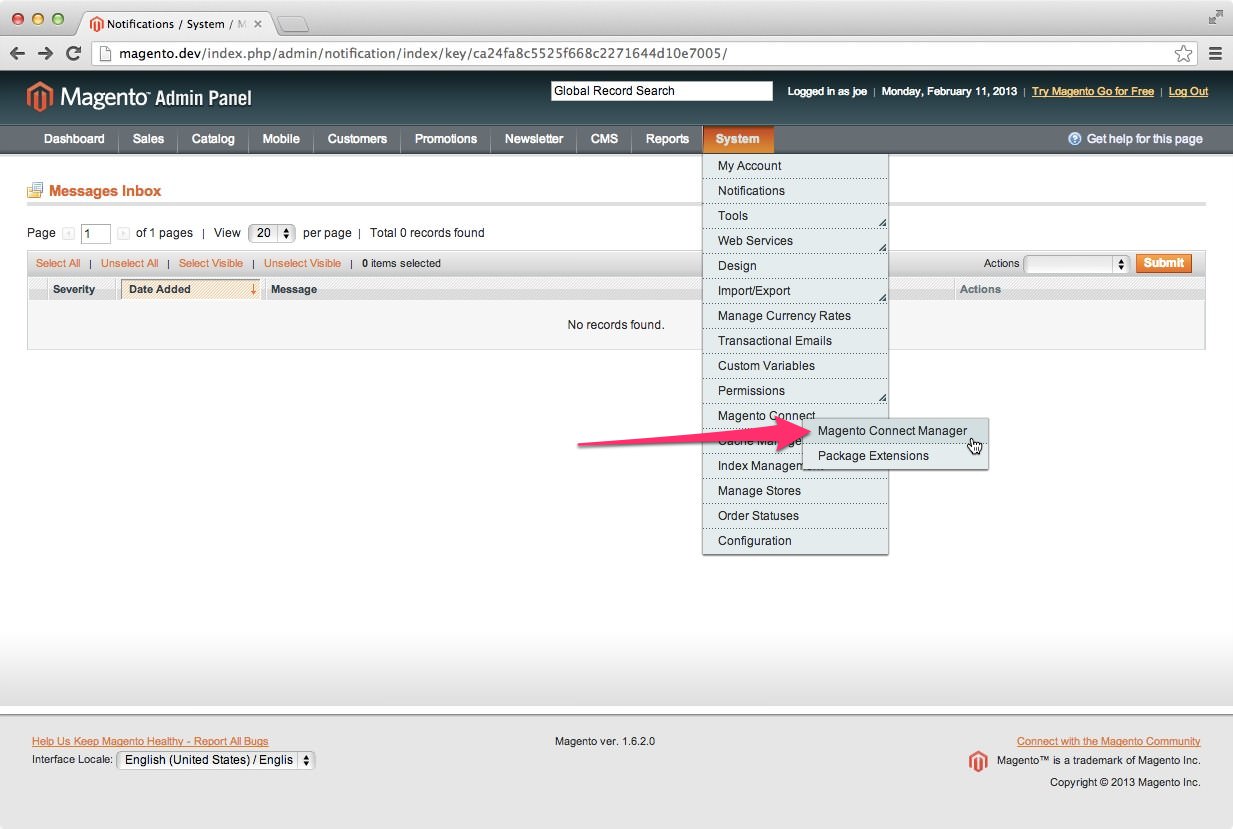1233x829 pixels.
Task: Open the per page view dropdown
Action: tap(271, 233)
